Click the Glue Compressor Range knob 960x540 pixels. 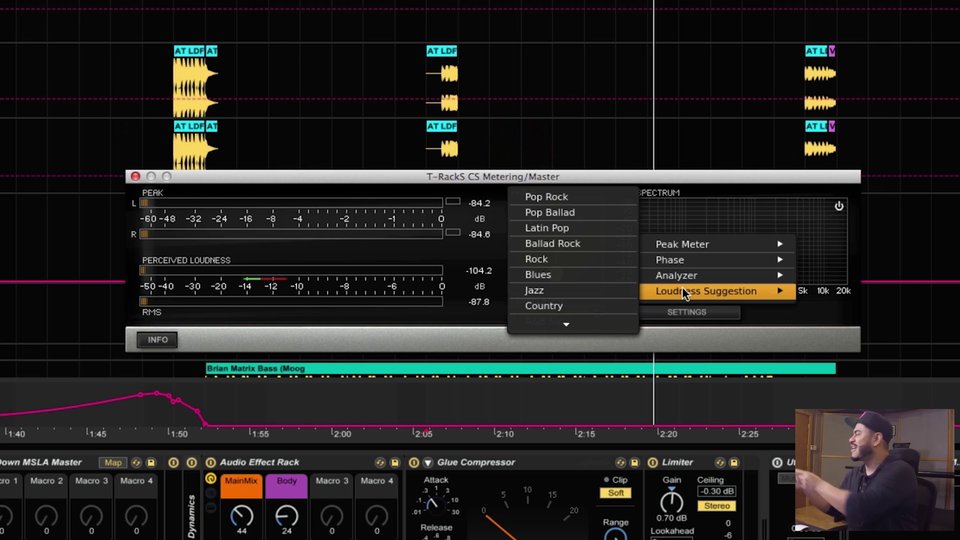(x=615, y=535)
